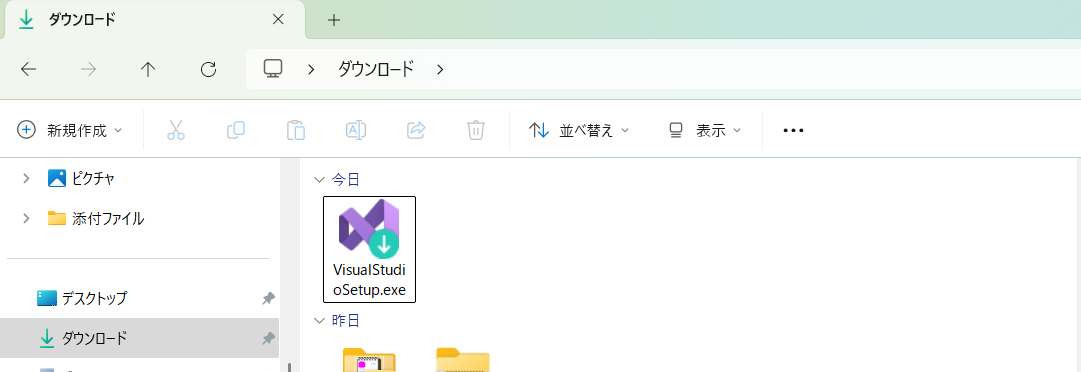Click the Forward navigation arrow
Image resolution: width=1081 pixels, height=372 pixels.
tap(88, 69)
